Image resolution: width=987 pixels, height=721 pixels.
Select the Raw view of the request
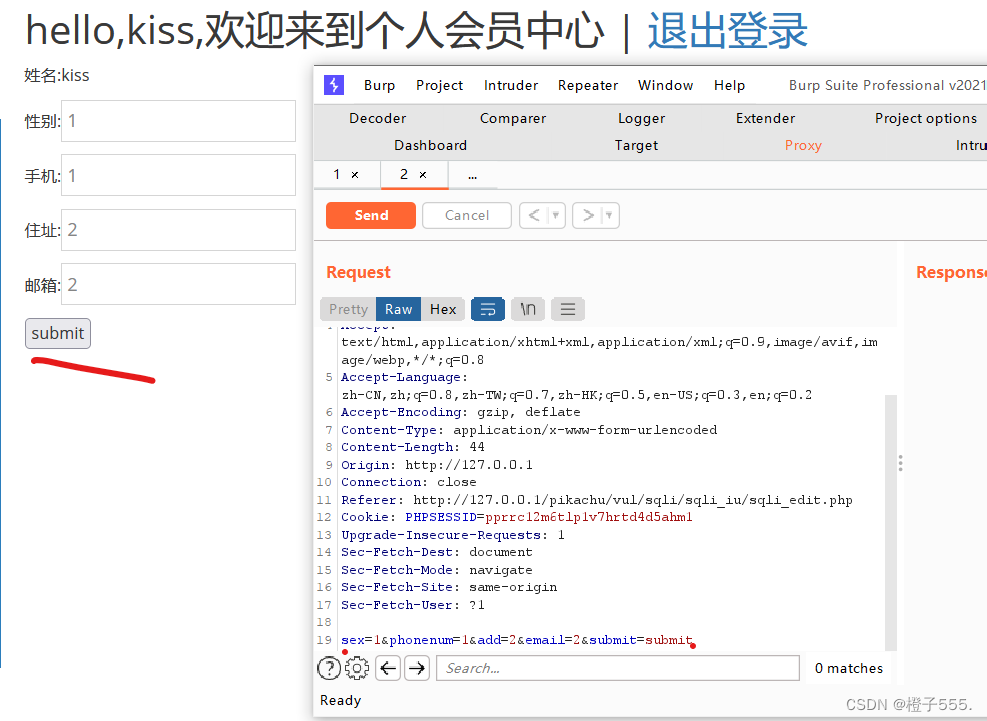coord(398,309)
